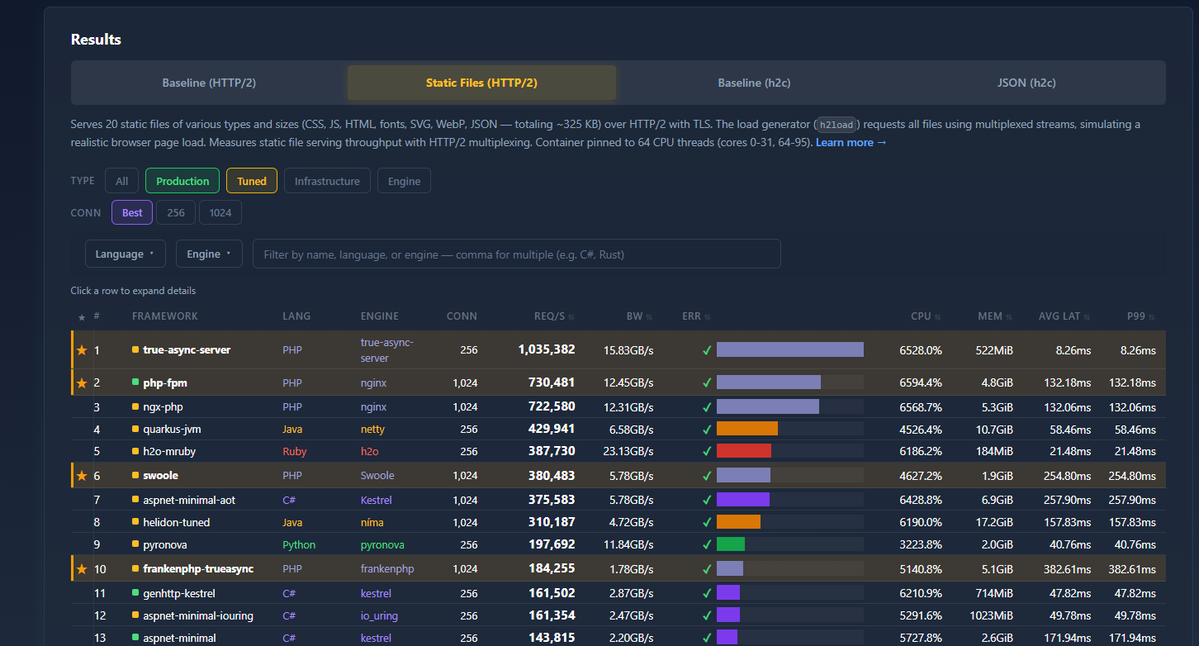Open the Learn more link

click(x=850, y=142)
